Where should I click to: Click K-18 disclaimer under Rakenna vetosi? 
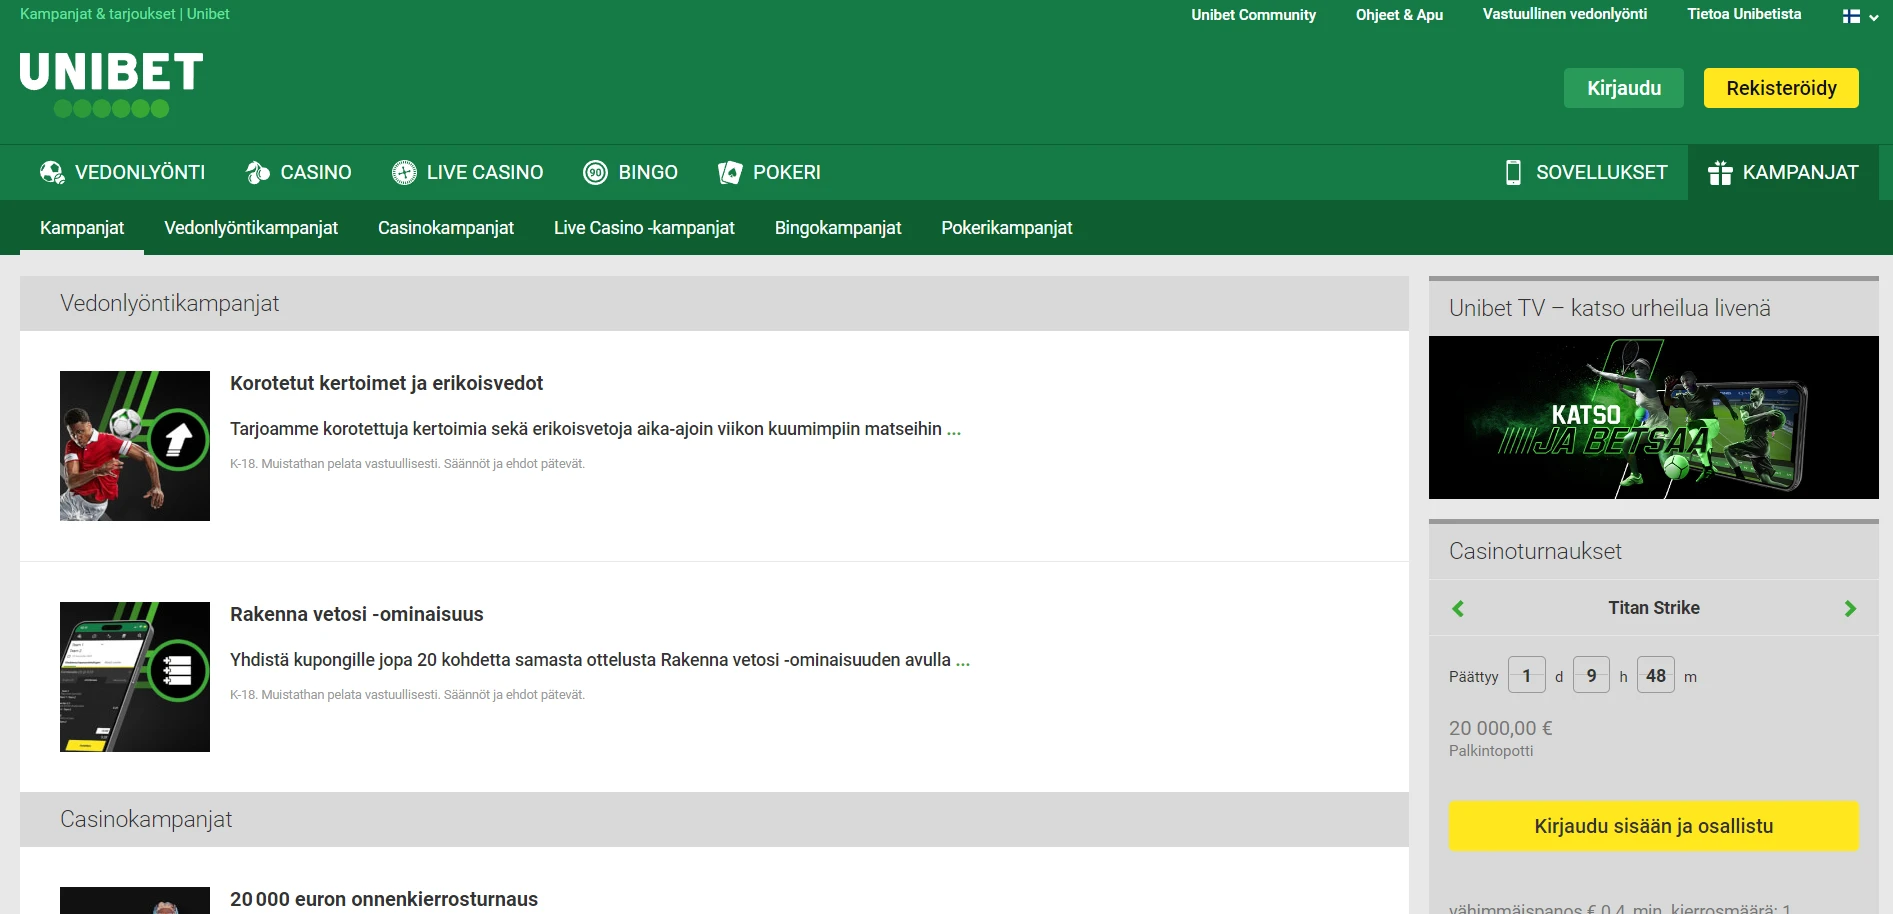[407, 695]
